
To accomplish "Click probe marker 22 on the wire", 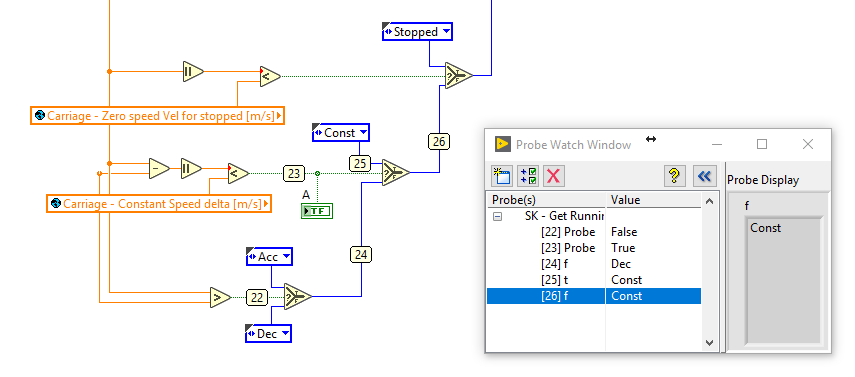I will click(257, 297).
